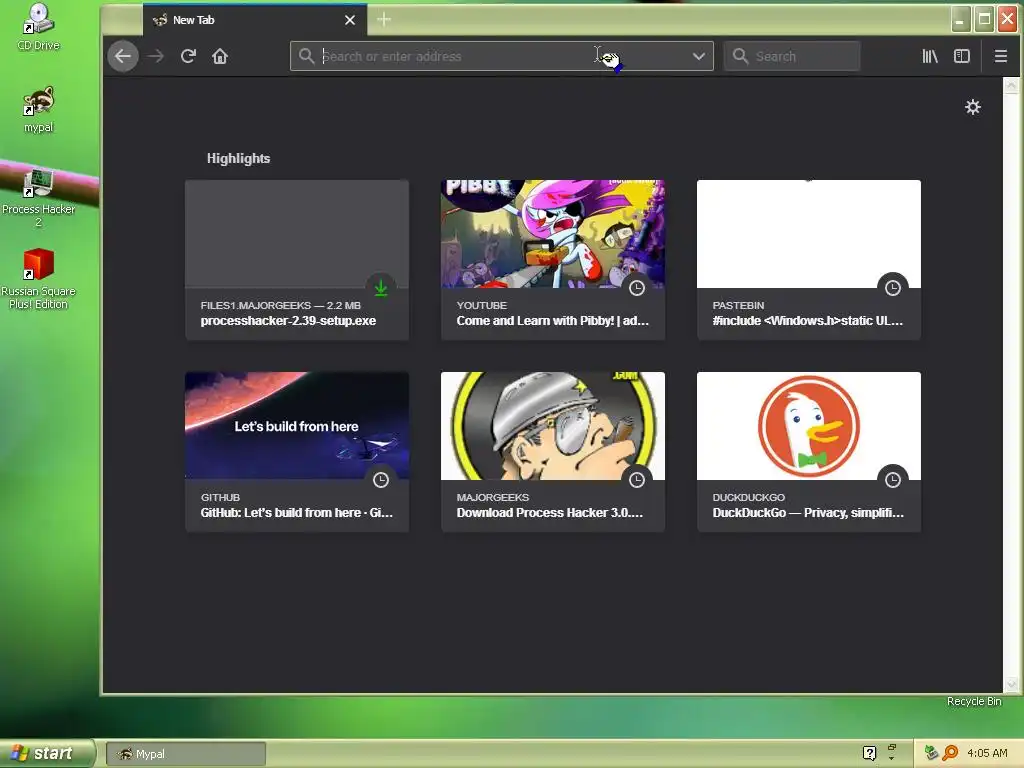Click the magnifier icon in Search box

740,56
